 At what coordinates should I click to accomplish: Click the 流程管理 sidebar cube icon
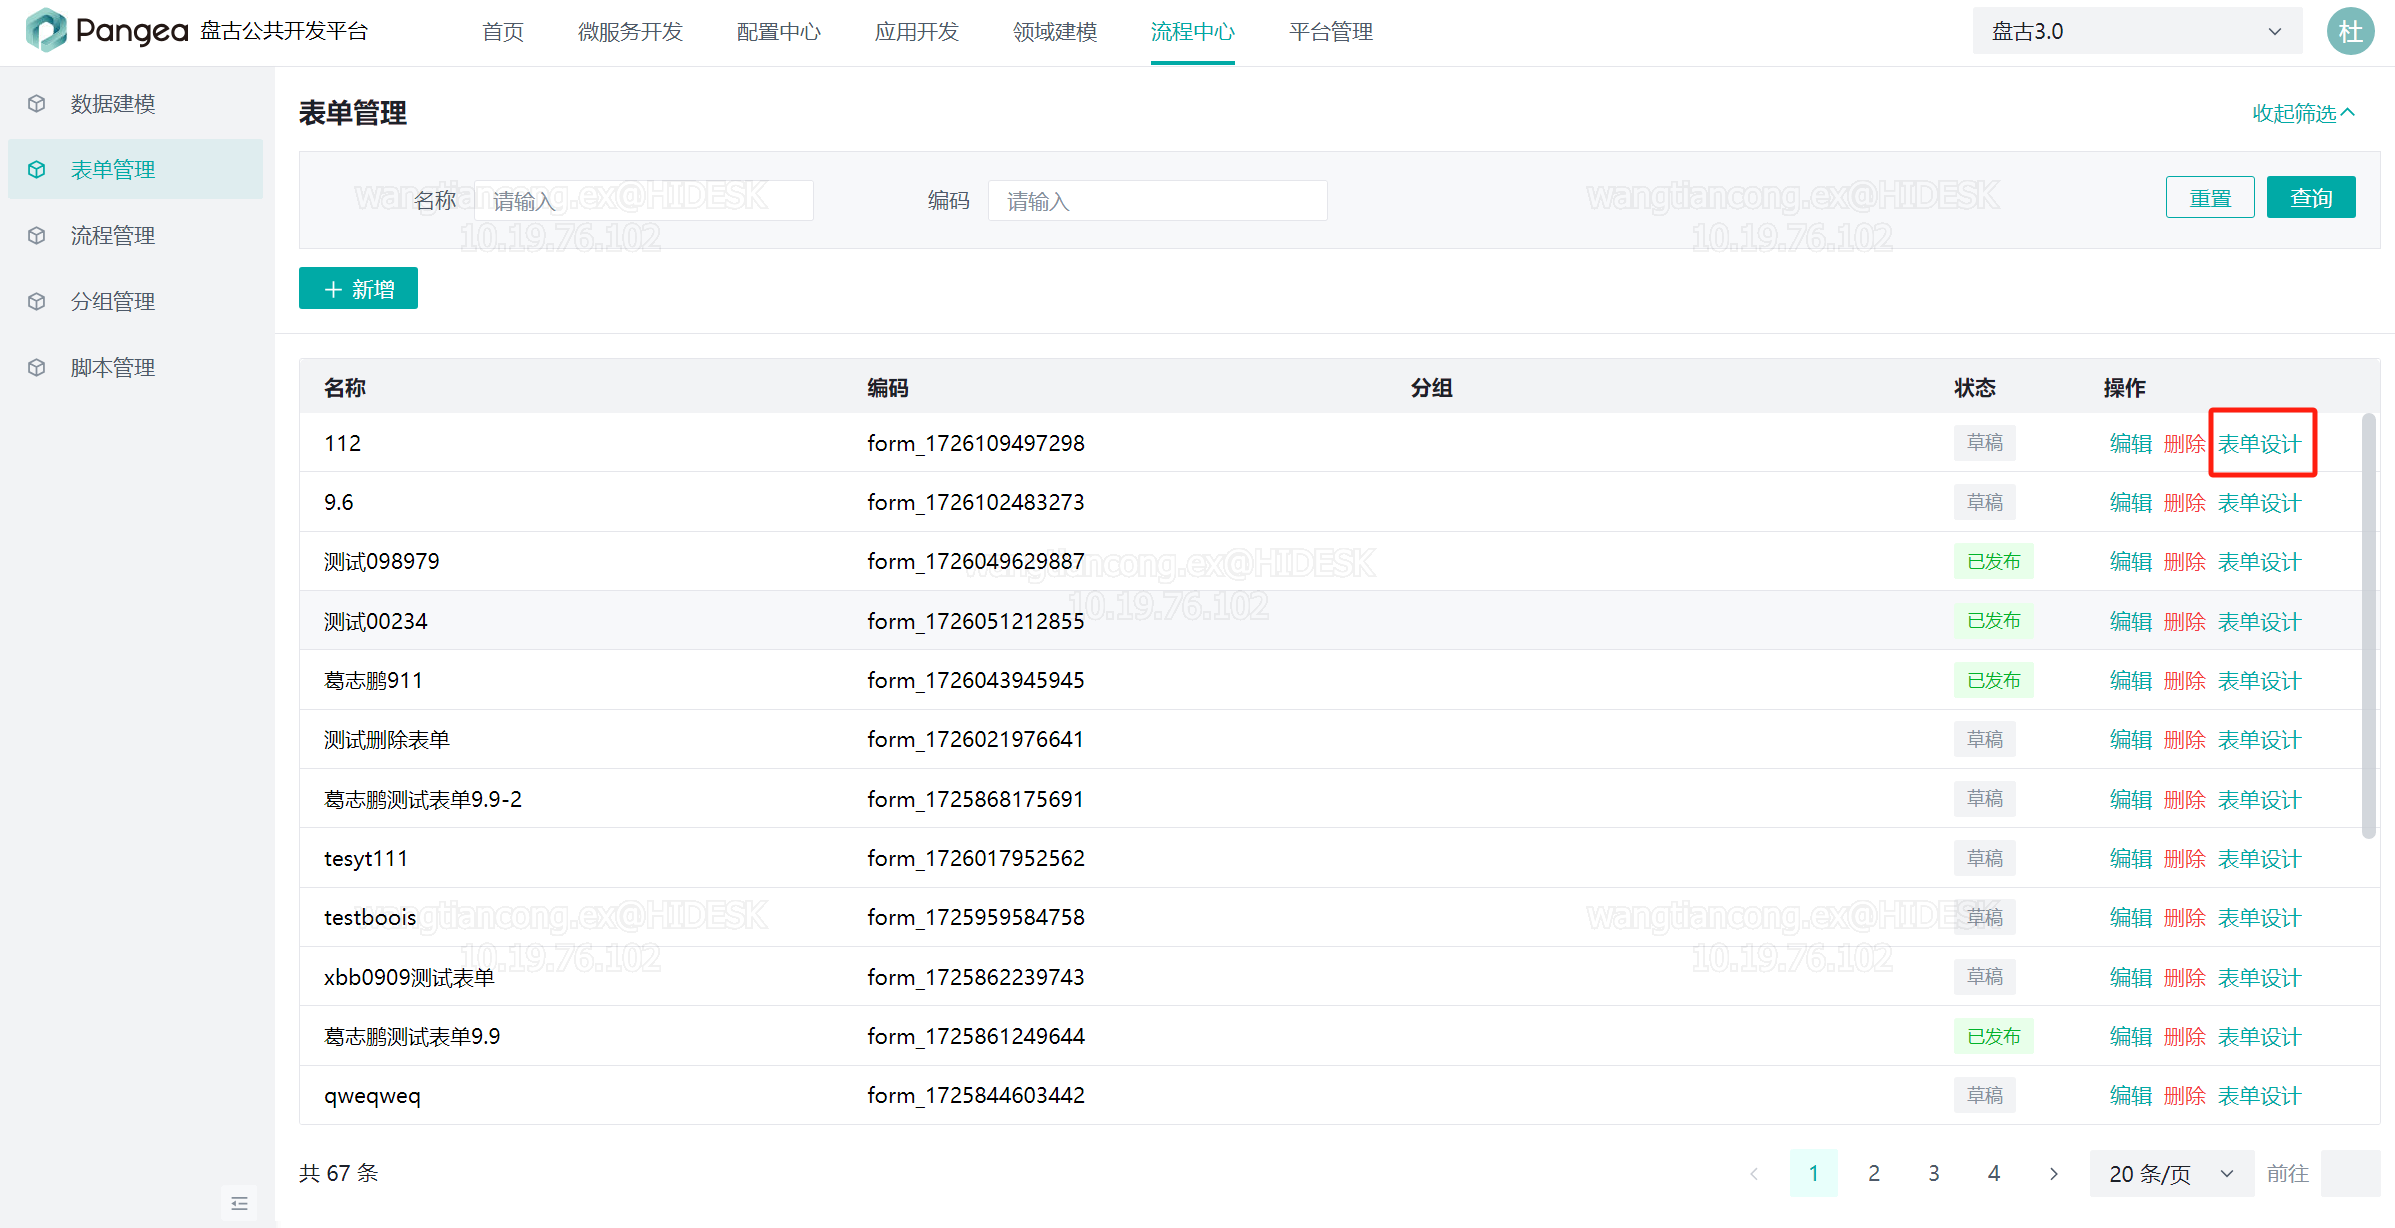point(37,236)
